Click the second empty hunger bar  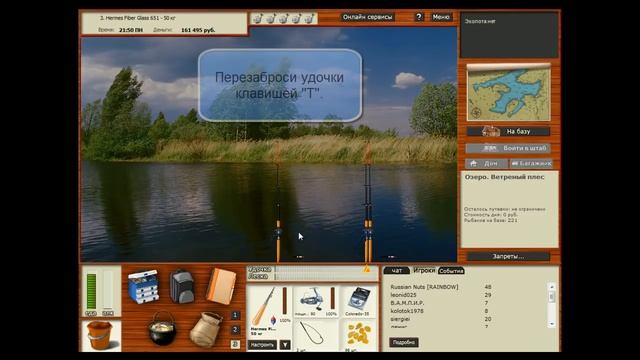click(x=108, y=291)
